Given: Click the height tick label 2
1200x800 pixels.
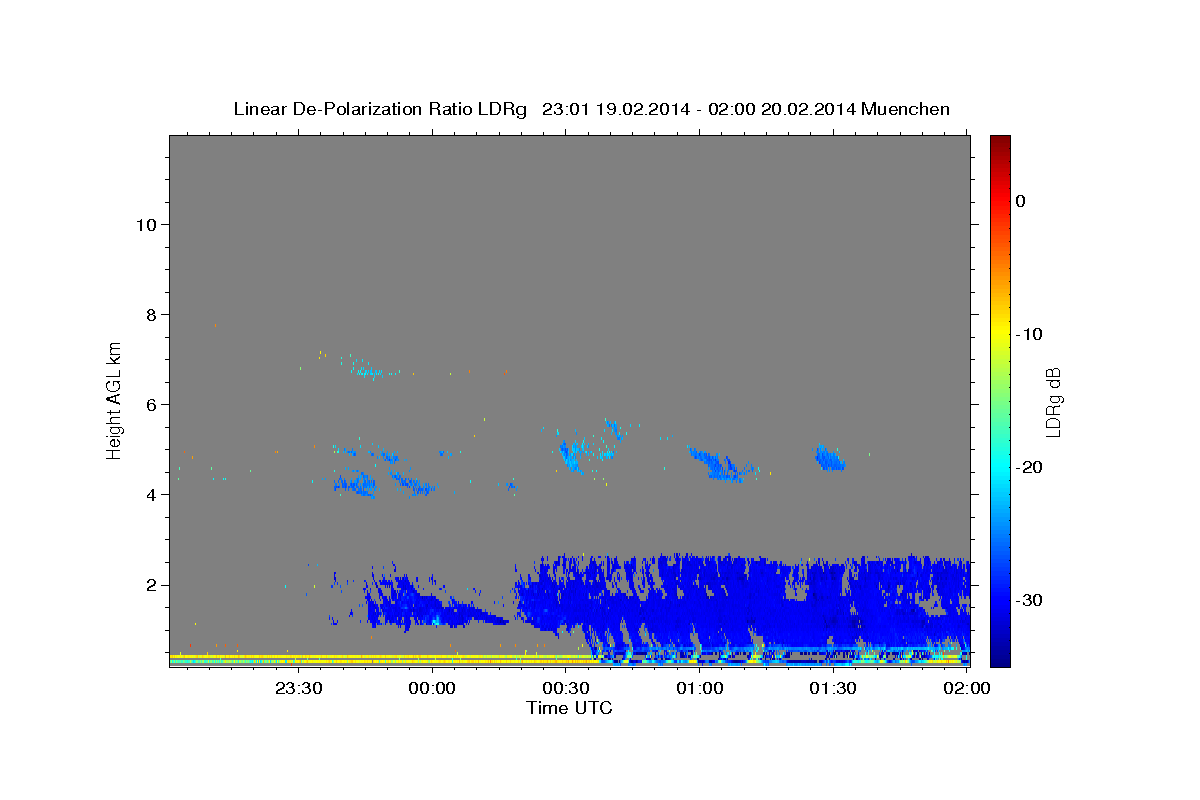Looking at the screenshot, I should (150, 584).
